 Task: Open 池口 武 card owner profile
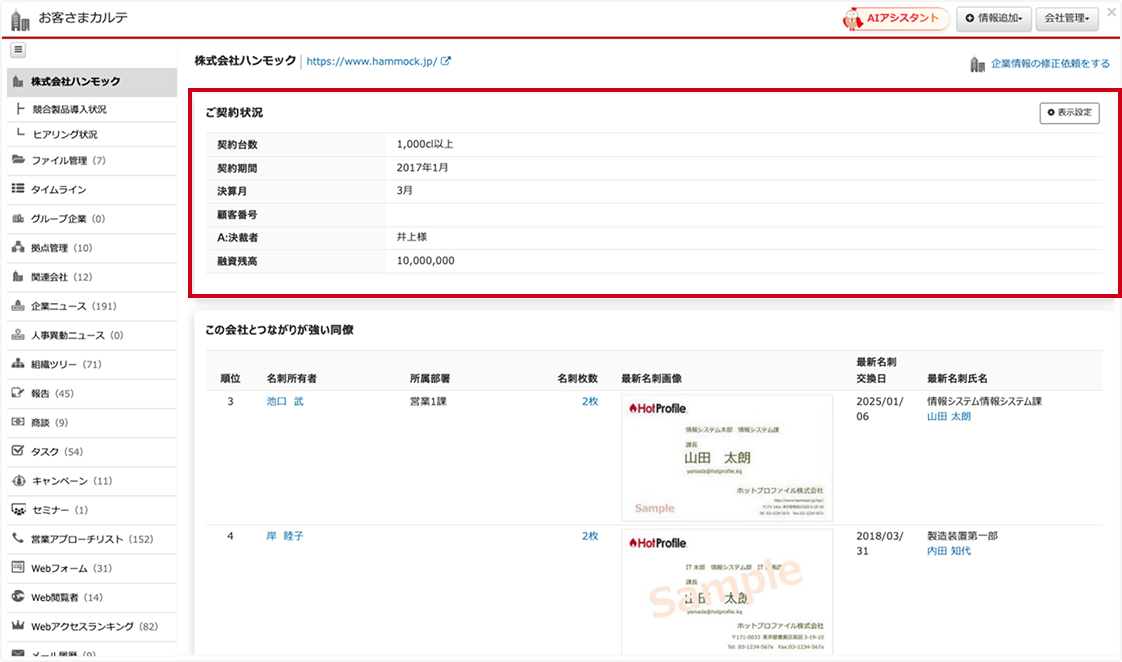coord(284,401)
